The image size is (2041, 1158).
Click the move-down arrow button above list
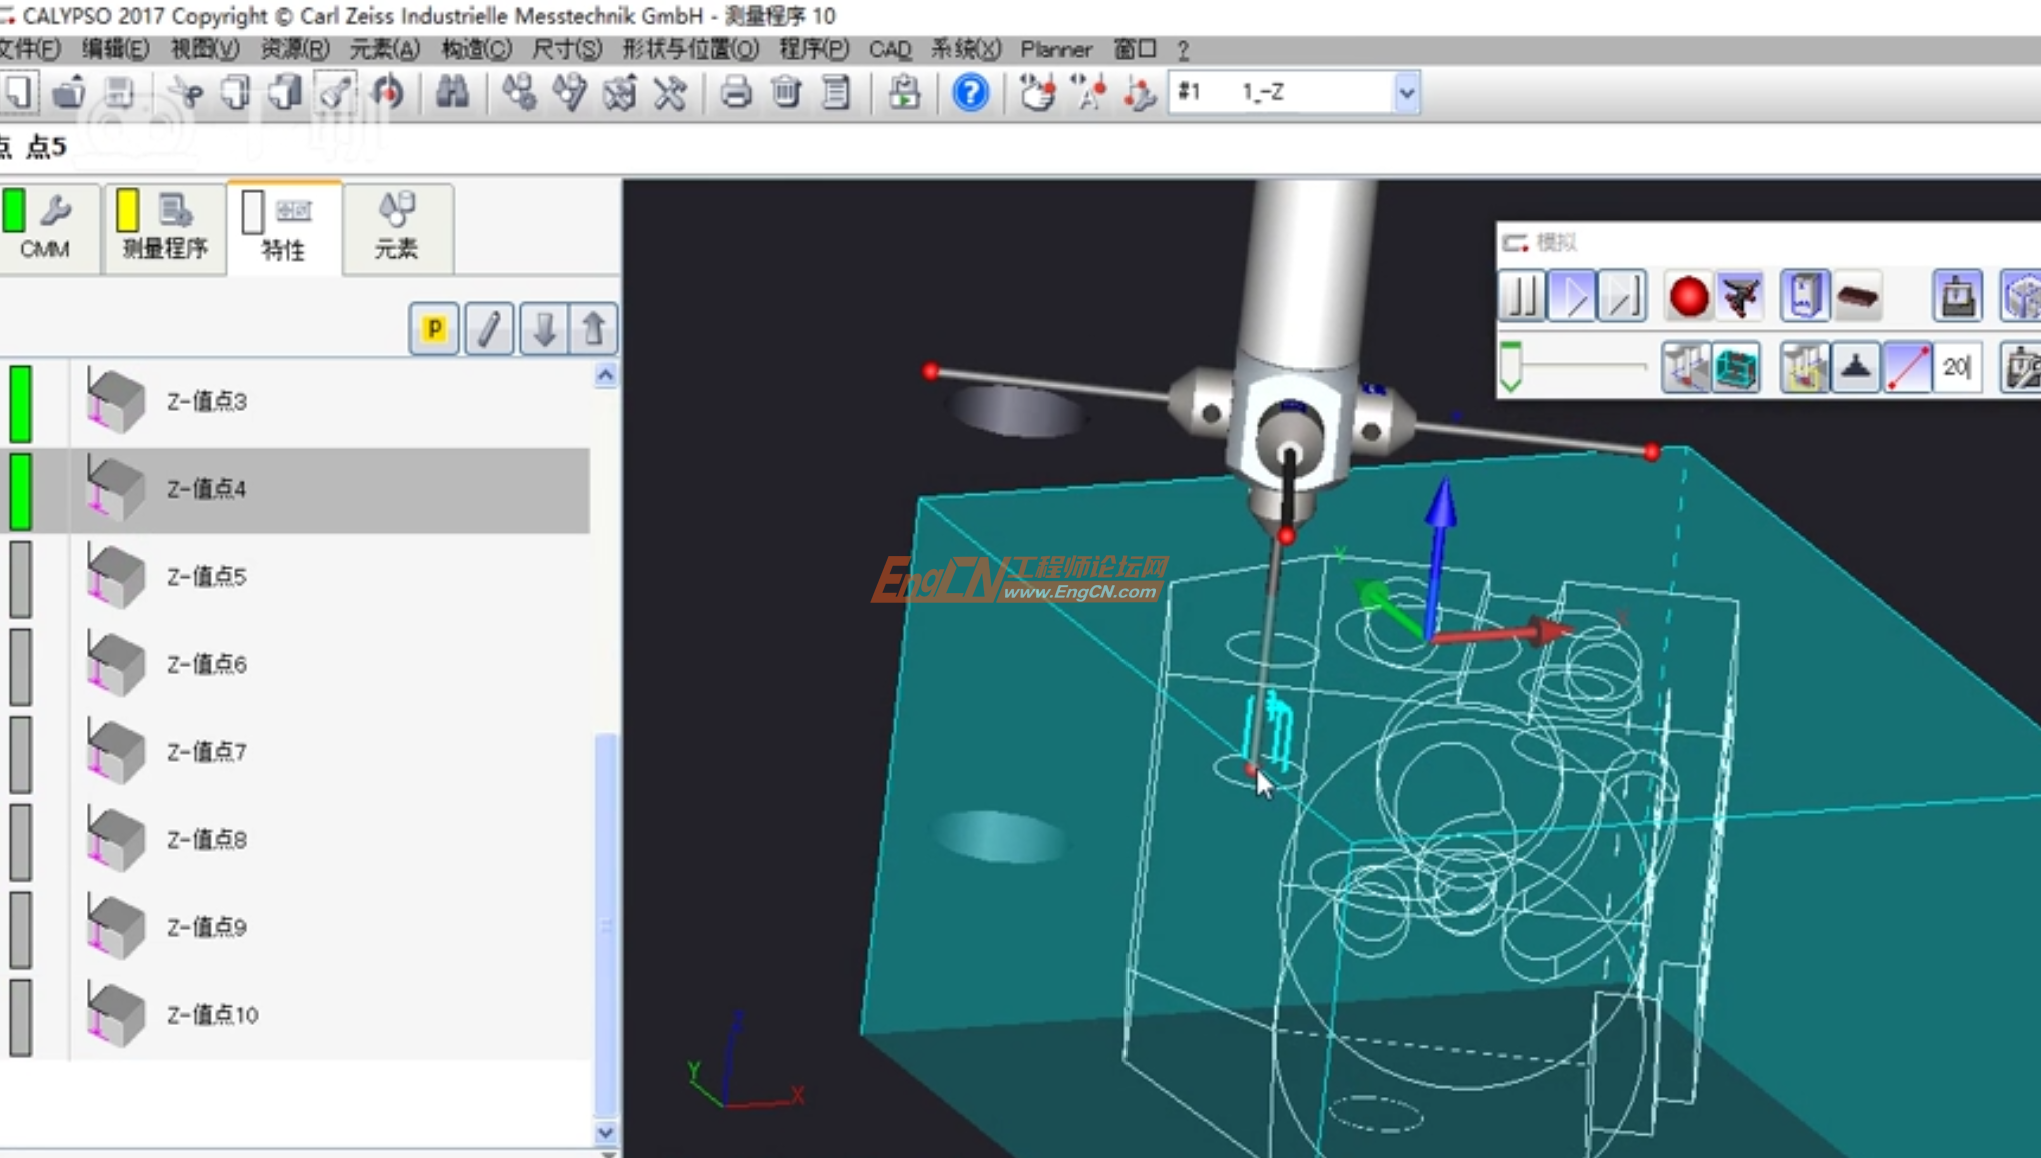pos(543,329)
